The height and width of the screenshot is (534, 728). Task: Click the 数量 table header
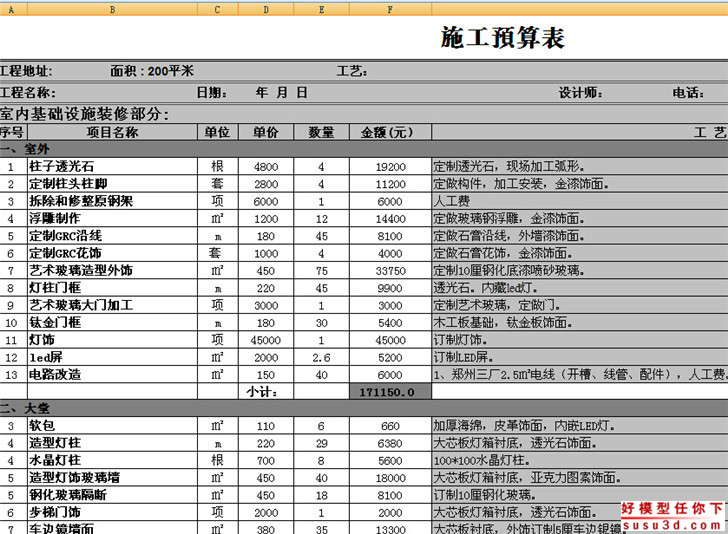(321, 132)
